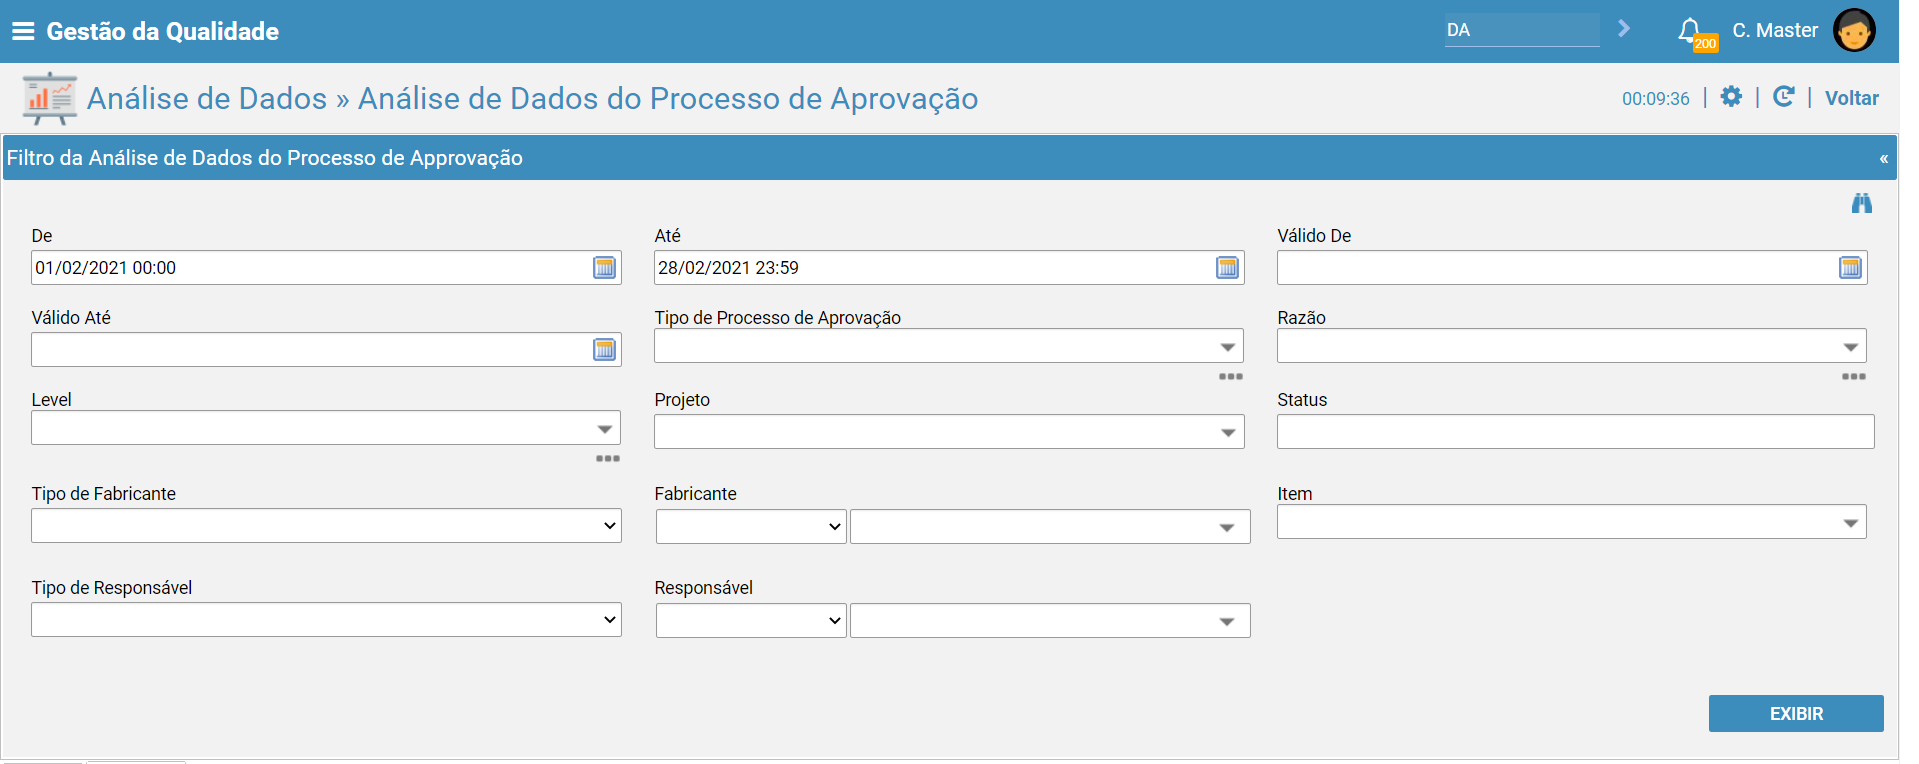Open the small Responsável type select
Viewport: 1919px width, 764px height.
click(751, 620)
